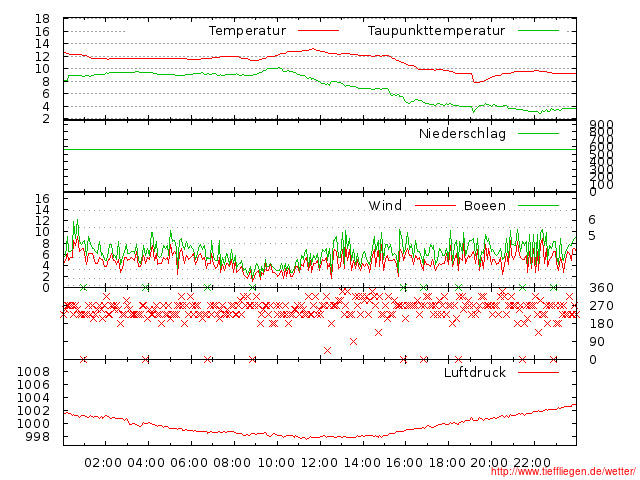Open the tieffliegen.de/wetter link

point(563,472)
